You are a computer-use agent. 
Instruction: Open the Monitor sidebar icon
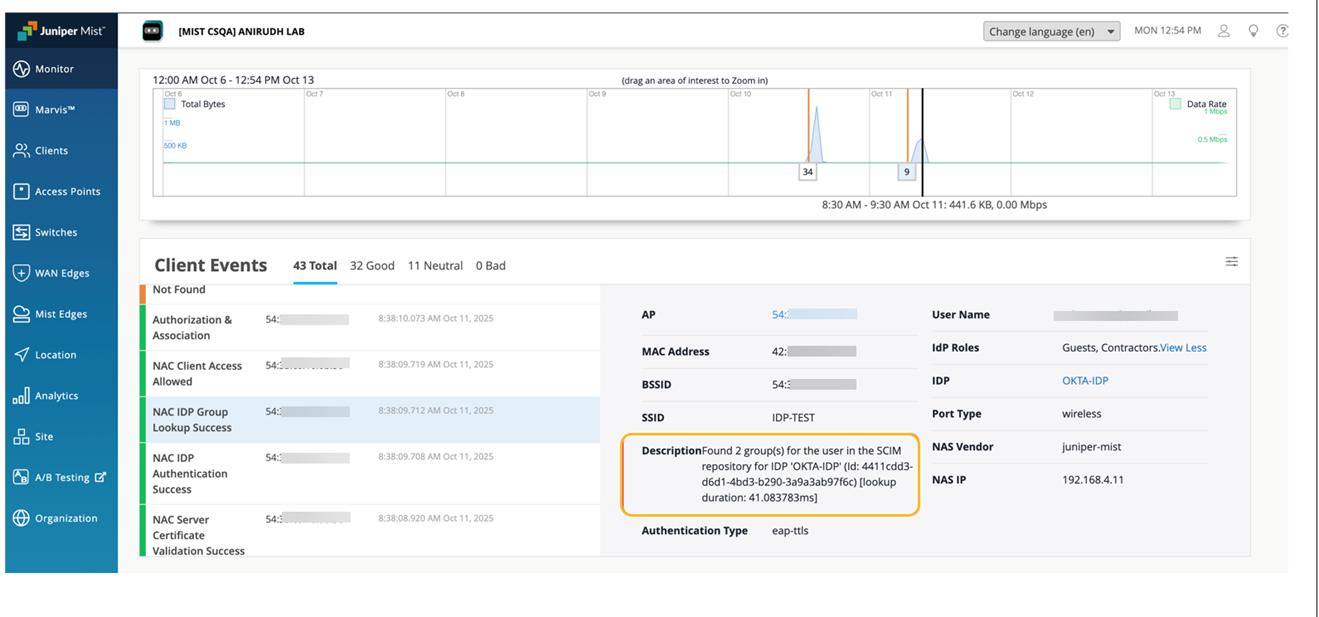coord(21,69)
